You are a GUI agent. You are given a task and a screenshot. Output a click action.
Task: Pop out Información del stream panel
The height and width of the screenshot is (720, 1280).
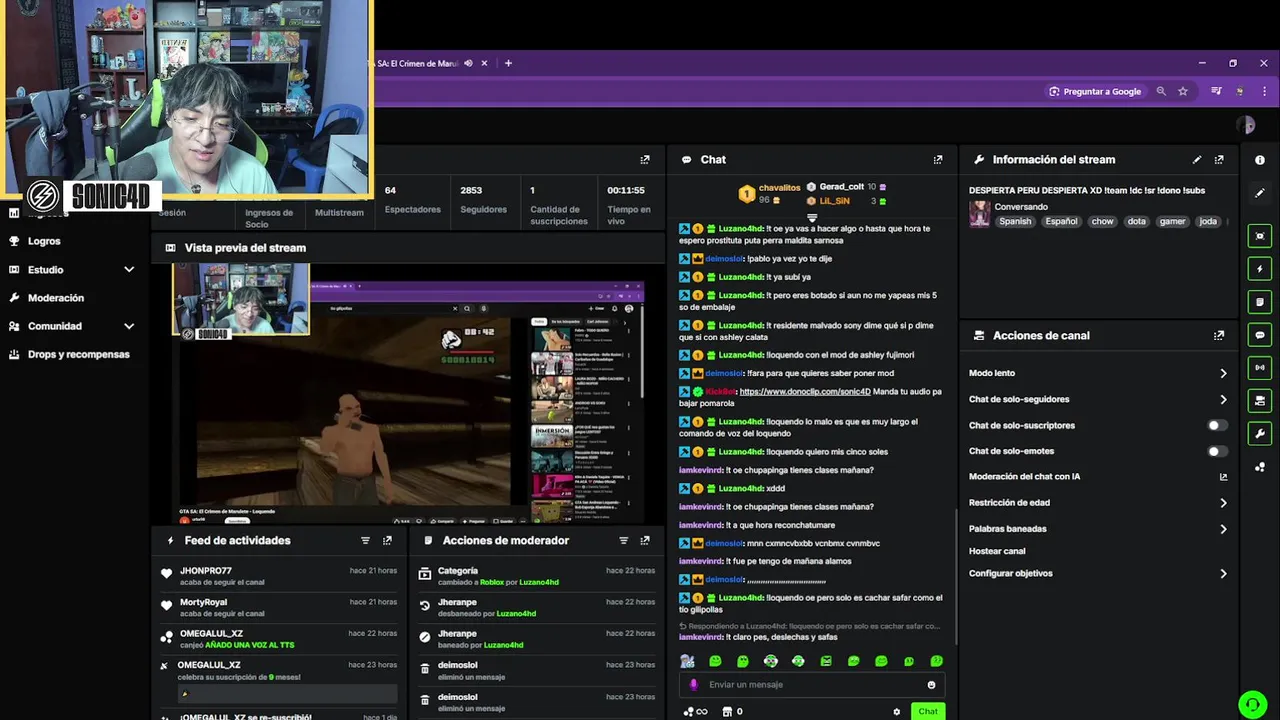1219,160
